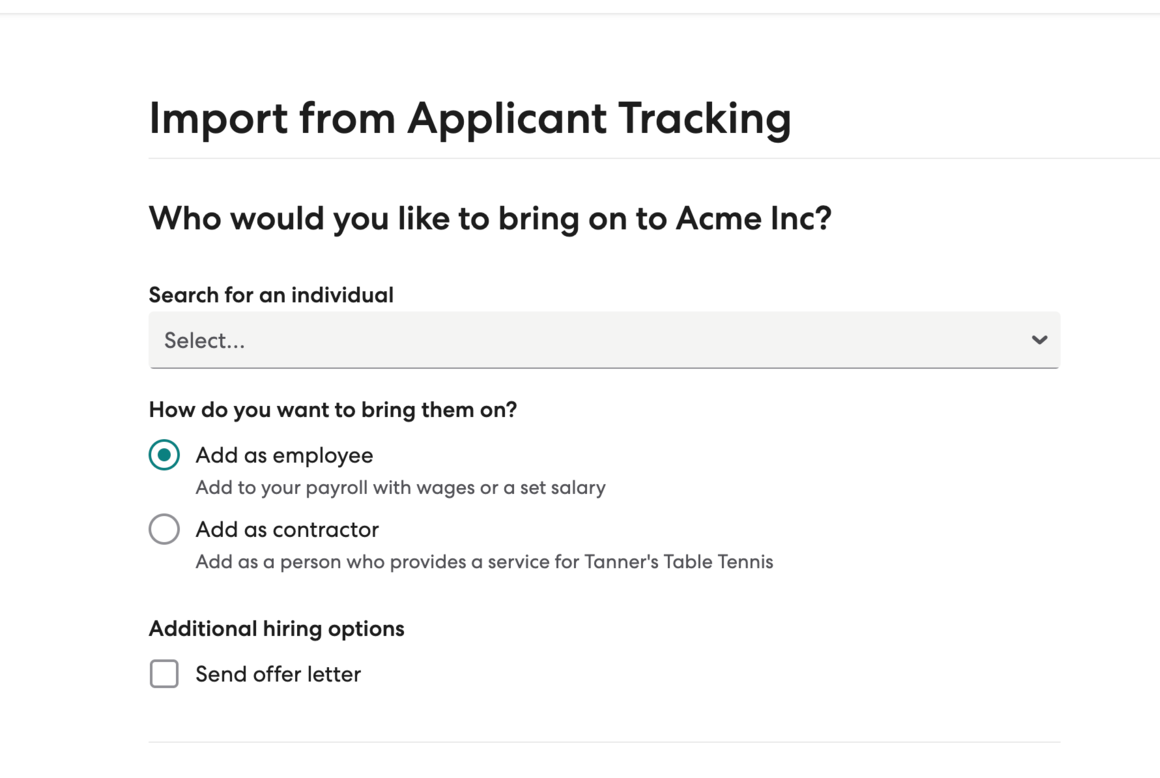Click the Send offer letter label text

coord(278,675)
